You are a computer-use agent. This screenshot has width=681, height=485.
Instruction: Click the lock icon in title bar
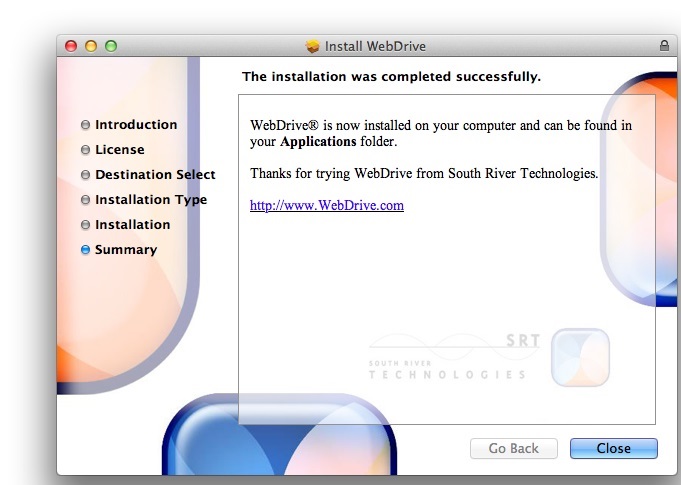(x=664, y=46)
